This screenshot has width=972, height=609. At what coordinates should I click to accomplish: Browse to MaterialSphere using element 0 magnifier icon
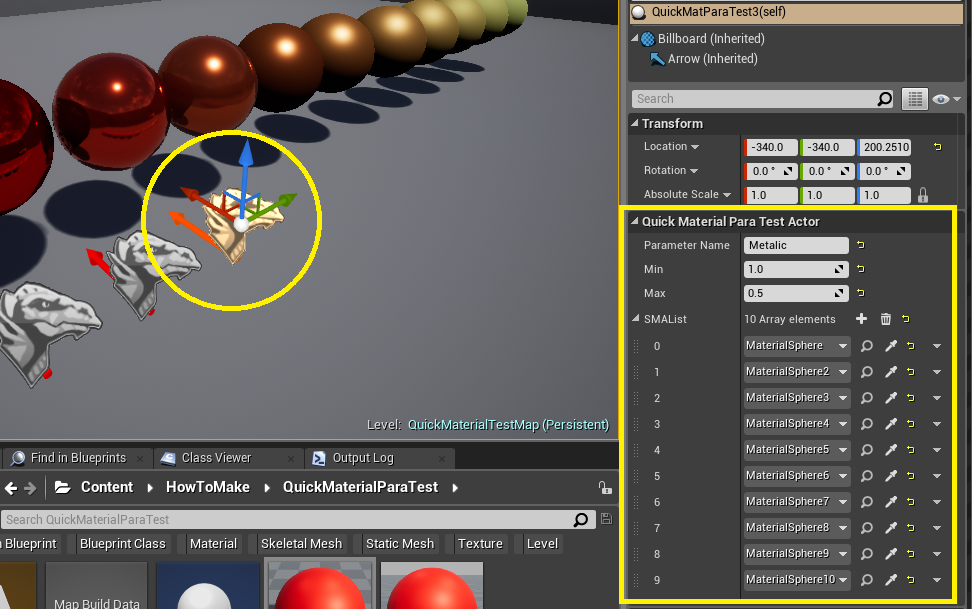[x=866, y=346]
